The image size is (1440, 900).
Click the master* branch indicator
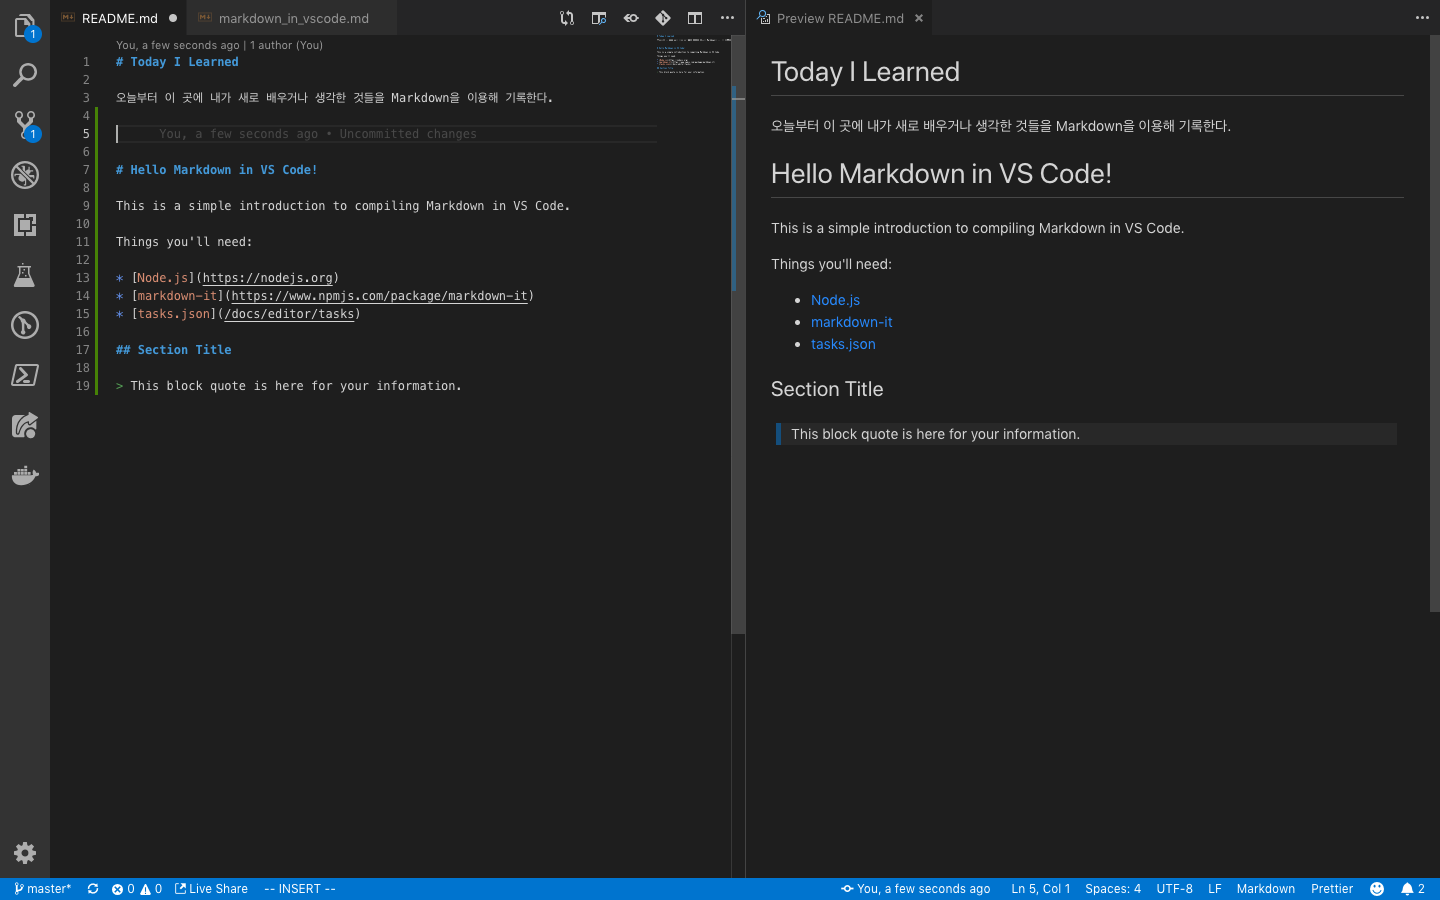pyautogui.click(x=42, y=889)
